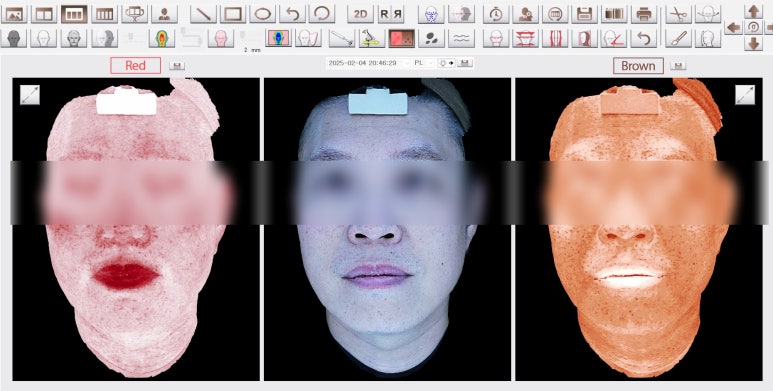Select the pink face skin mode
This screenshot has height=391, width=773.
pyautogui.click(x=221, y=38)
